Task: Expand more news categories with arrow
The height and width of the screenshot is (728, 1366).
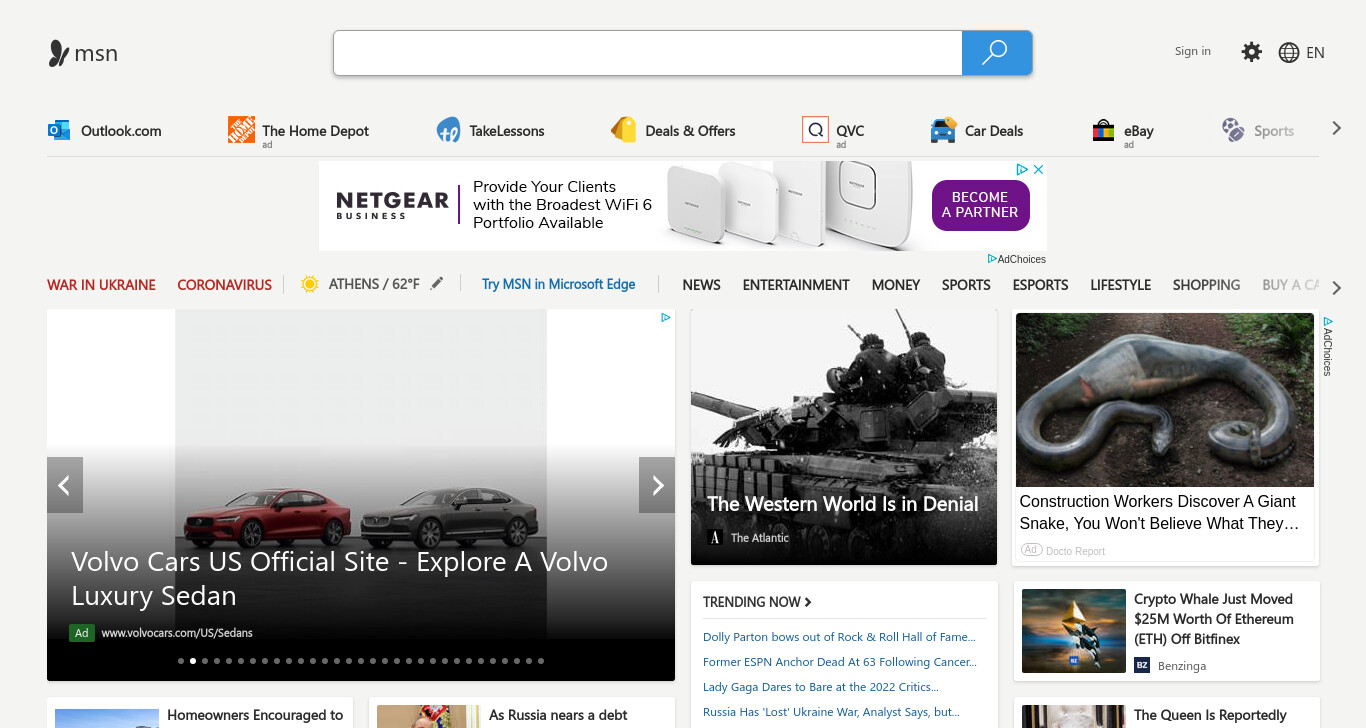Action: coord(1337,288)
